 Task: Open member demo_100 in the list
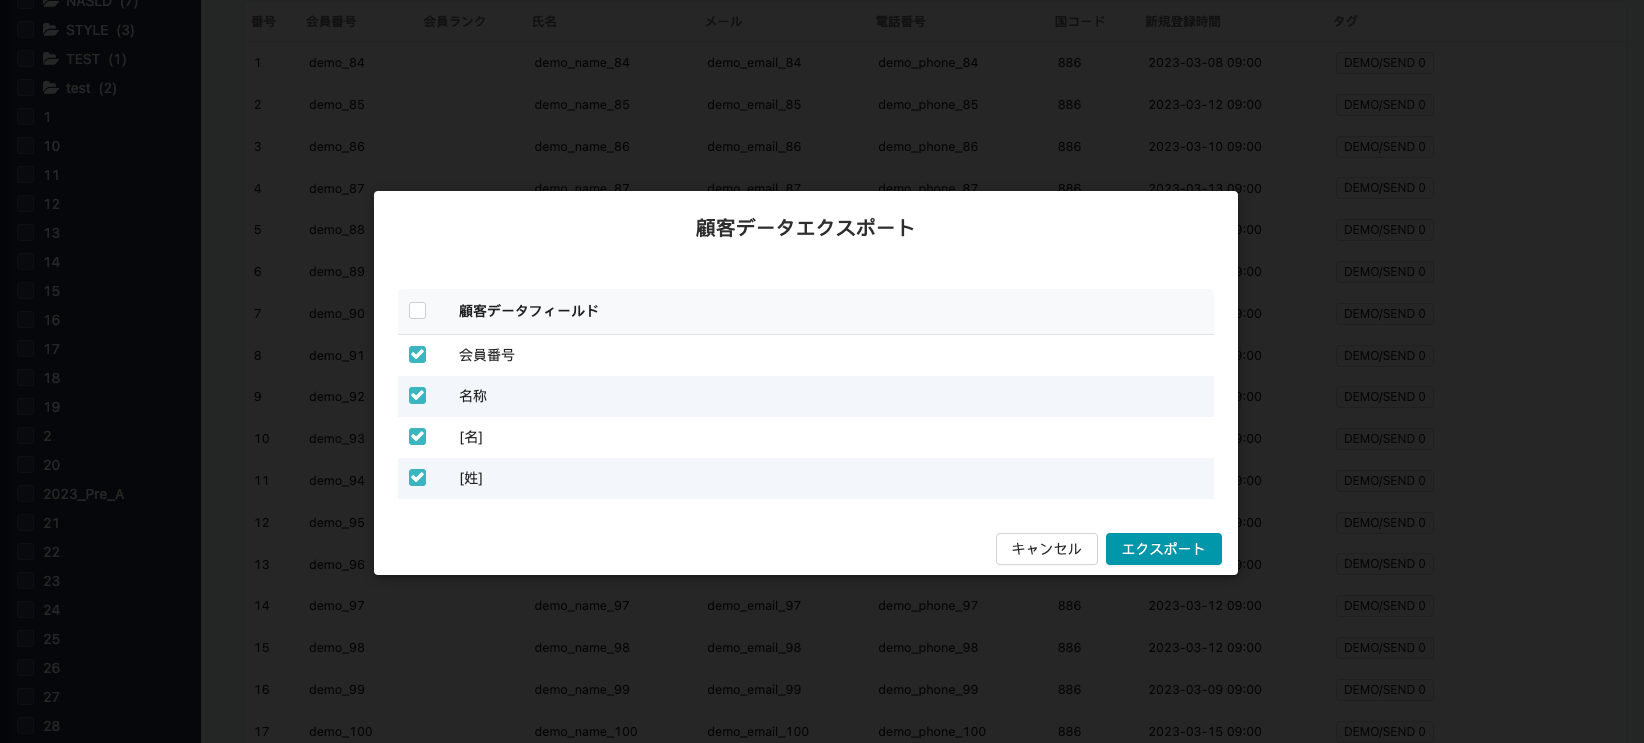coord(340,732)
